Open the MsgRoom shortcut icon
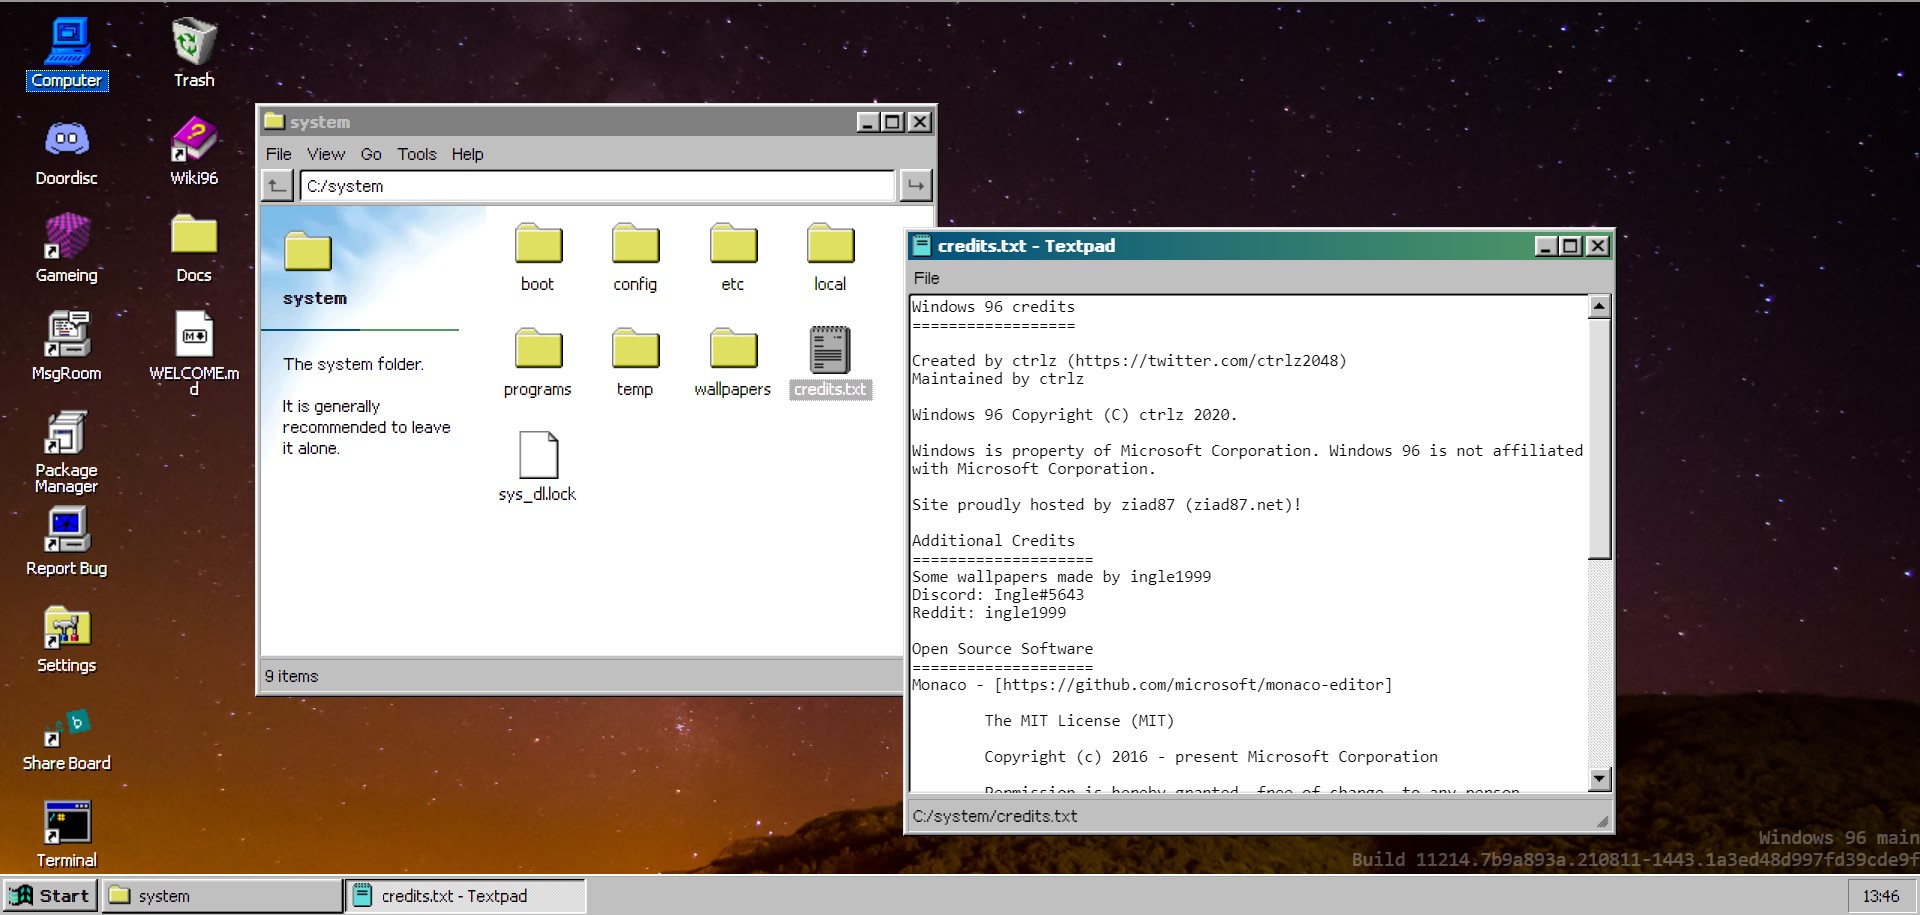The height and width of the screenshot is (915, 1920). pos(66,335)
